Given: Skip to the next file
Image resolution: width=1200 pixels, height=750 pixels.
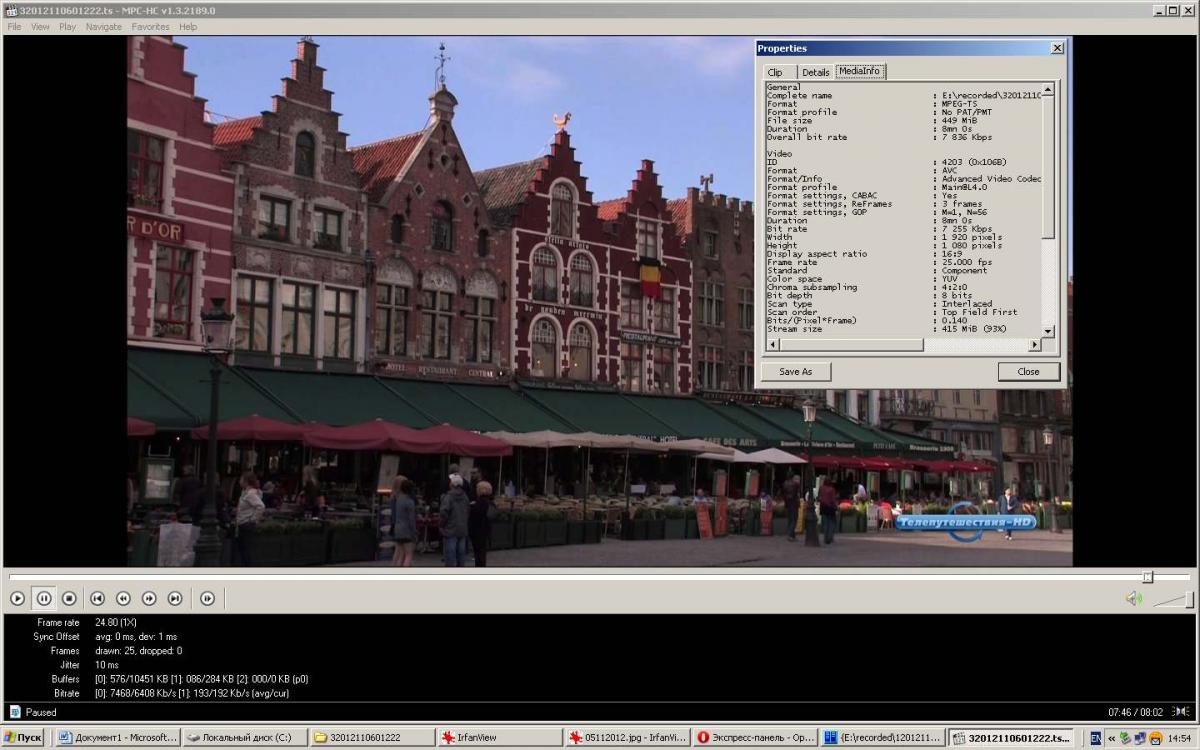Looking at the screenshot, I should click(x=175, y=598).
